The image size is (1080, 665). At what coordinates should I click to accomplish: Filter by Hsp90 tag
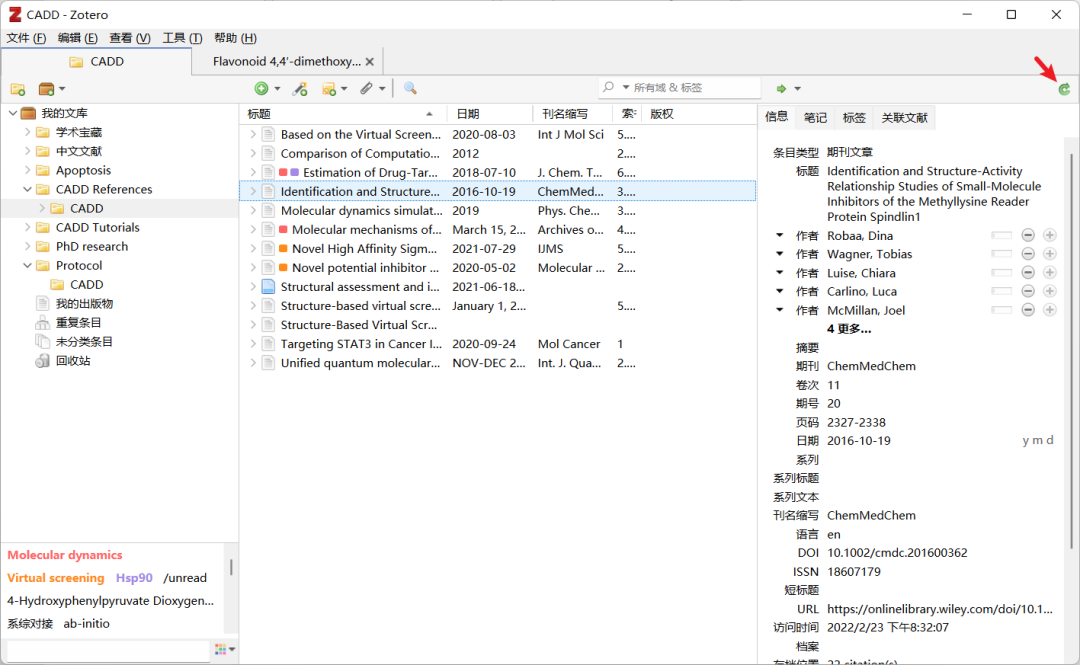coord(134,577)
